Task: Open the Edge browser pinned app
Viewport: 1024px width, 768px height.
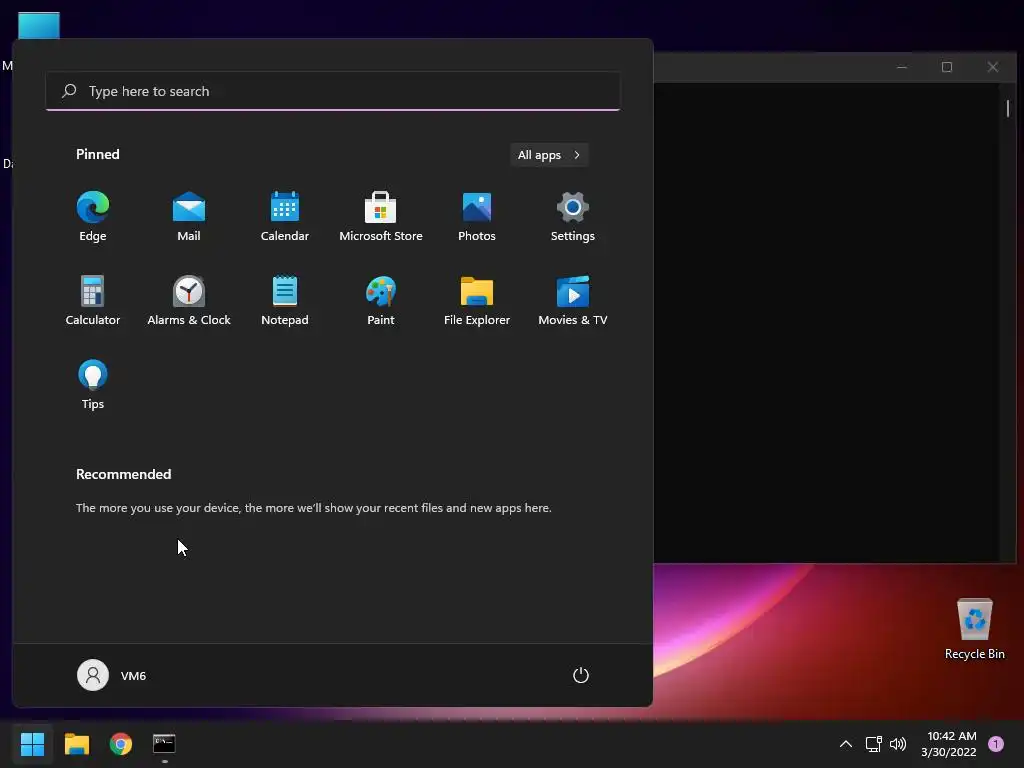Action: click(93, 217)
